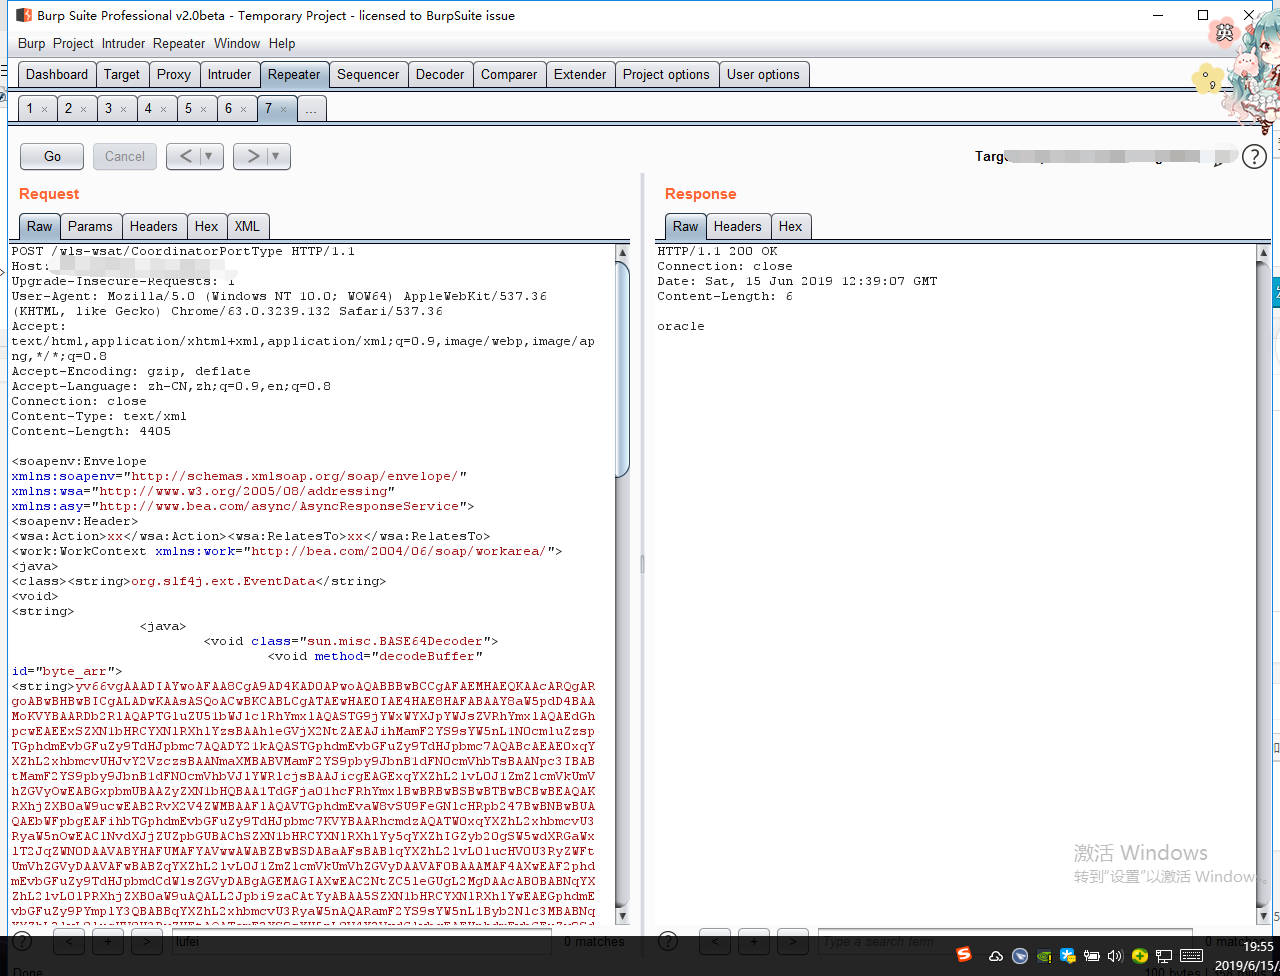The height and width of the screenshot is (976, 1280).
Task: Click the 'oracle' response body text
Action: click(x=681, y=326)
